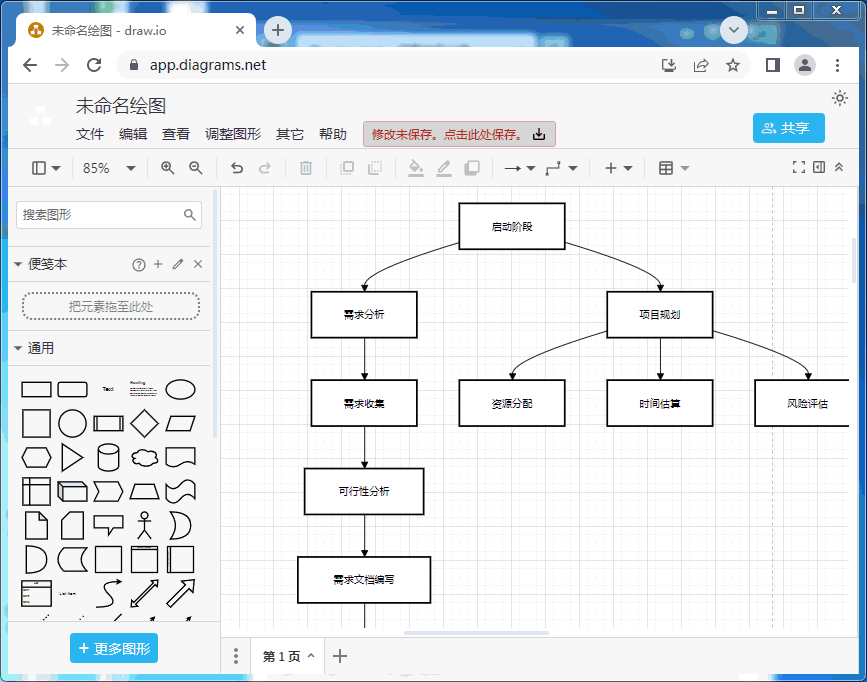Click the 共享 share button
The image size is (867, 682).
tap(788, 128)
